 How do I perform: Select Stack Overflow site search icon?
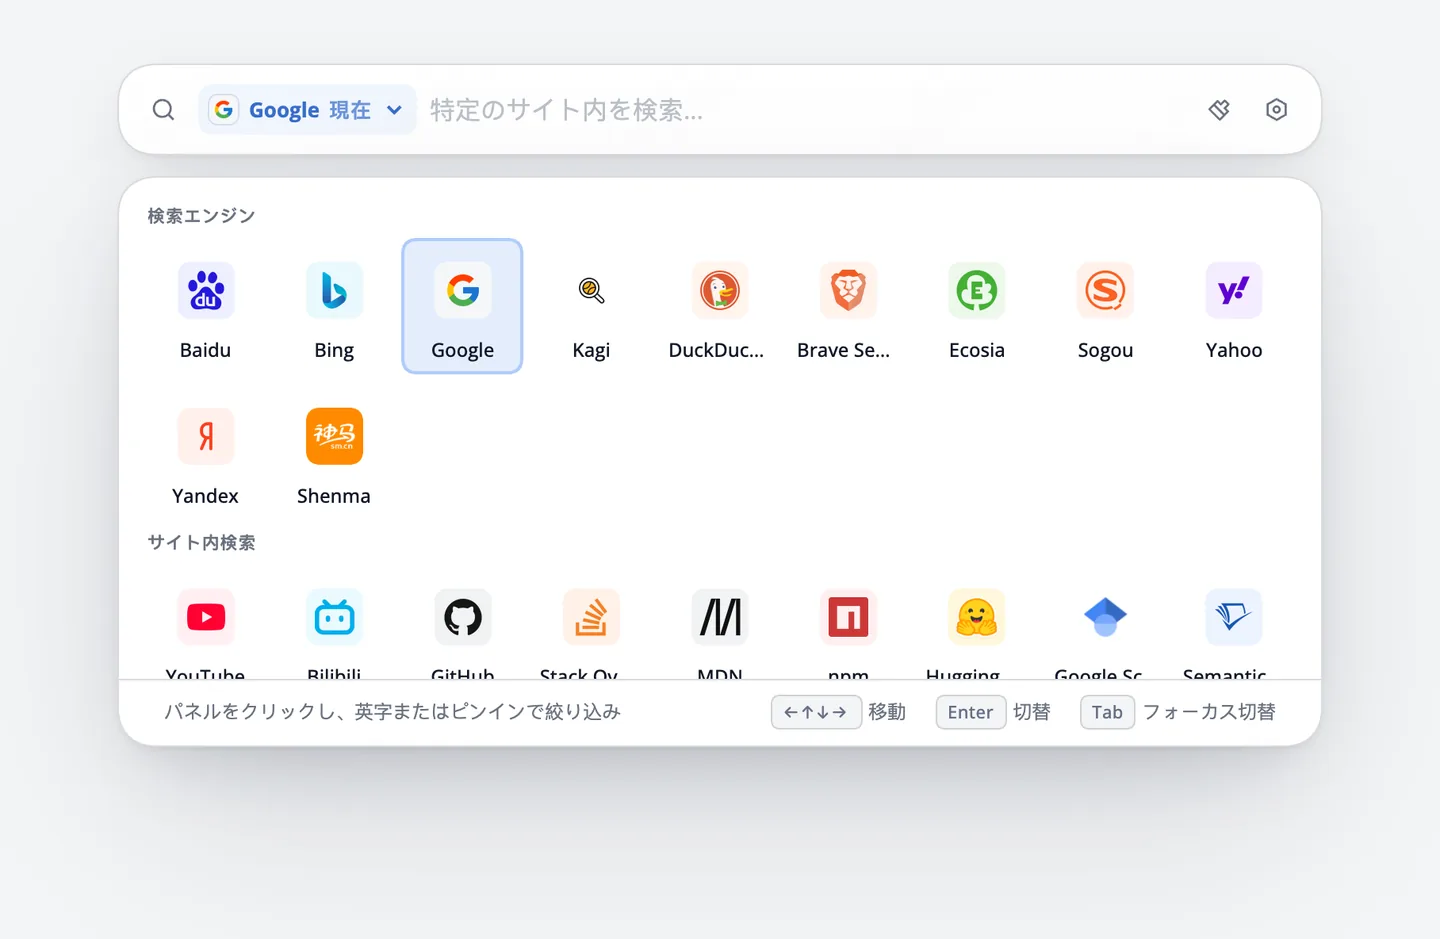point(591,617)
